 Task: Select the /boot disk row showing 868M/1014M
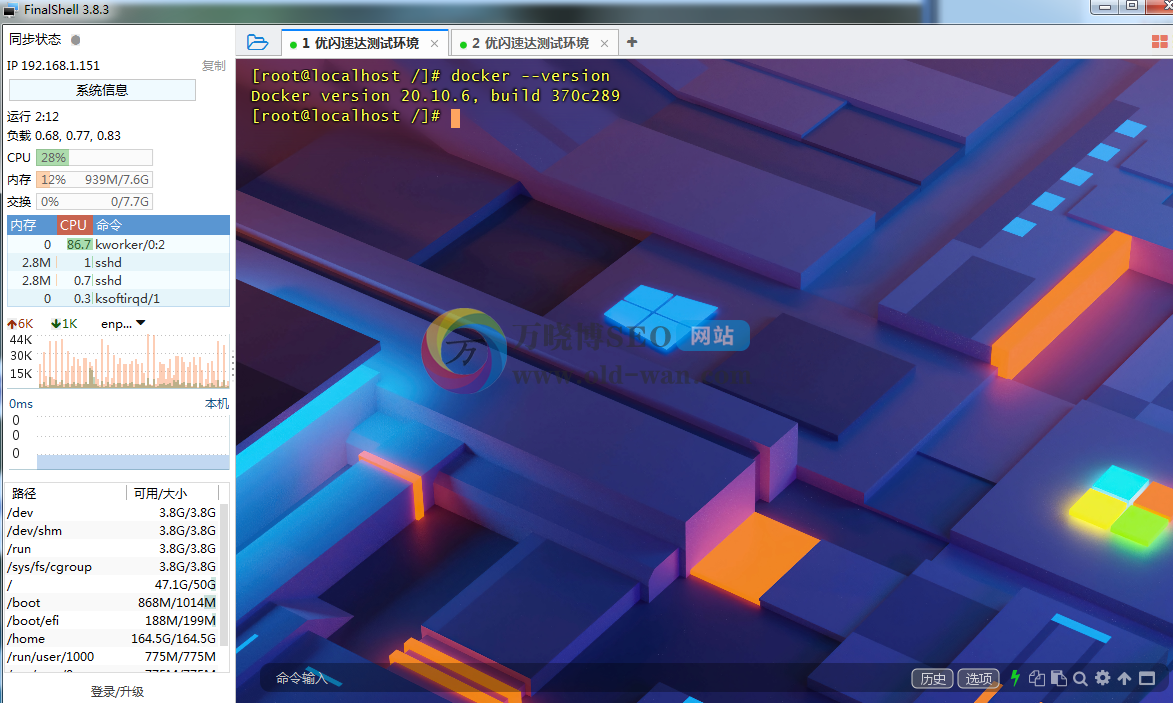[x=112, y=602]
